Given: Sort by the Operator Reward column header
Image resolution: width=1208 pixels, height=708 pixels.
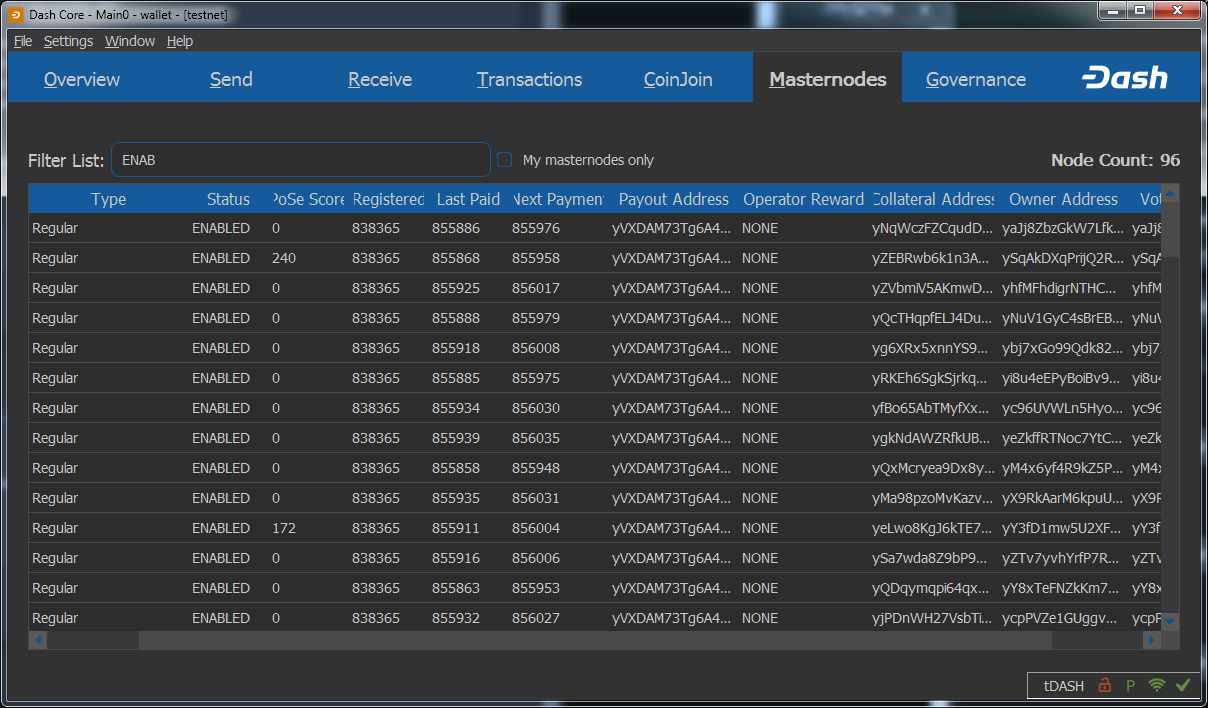Looking at the screenshot, I should click(803, 199).
